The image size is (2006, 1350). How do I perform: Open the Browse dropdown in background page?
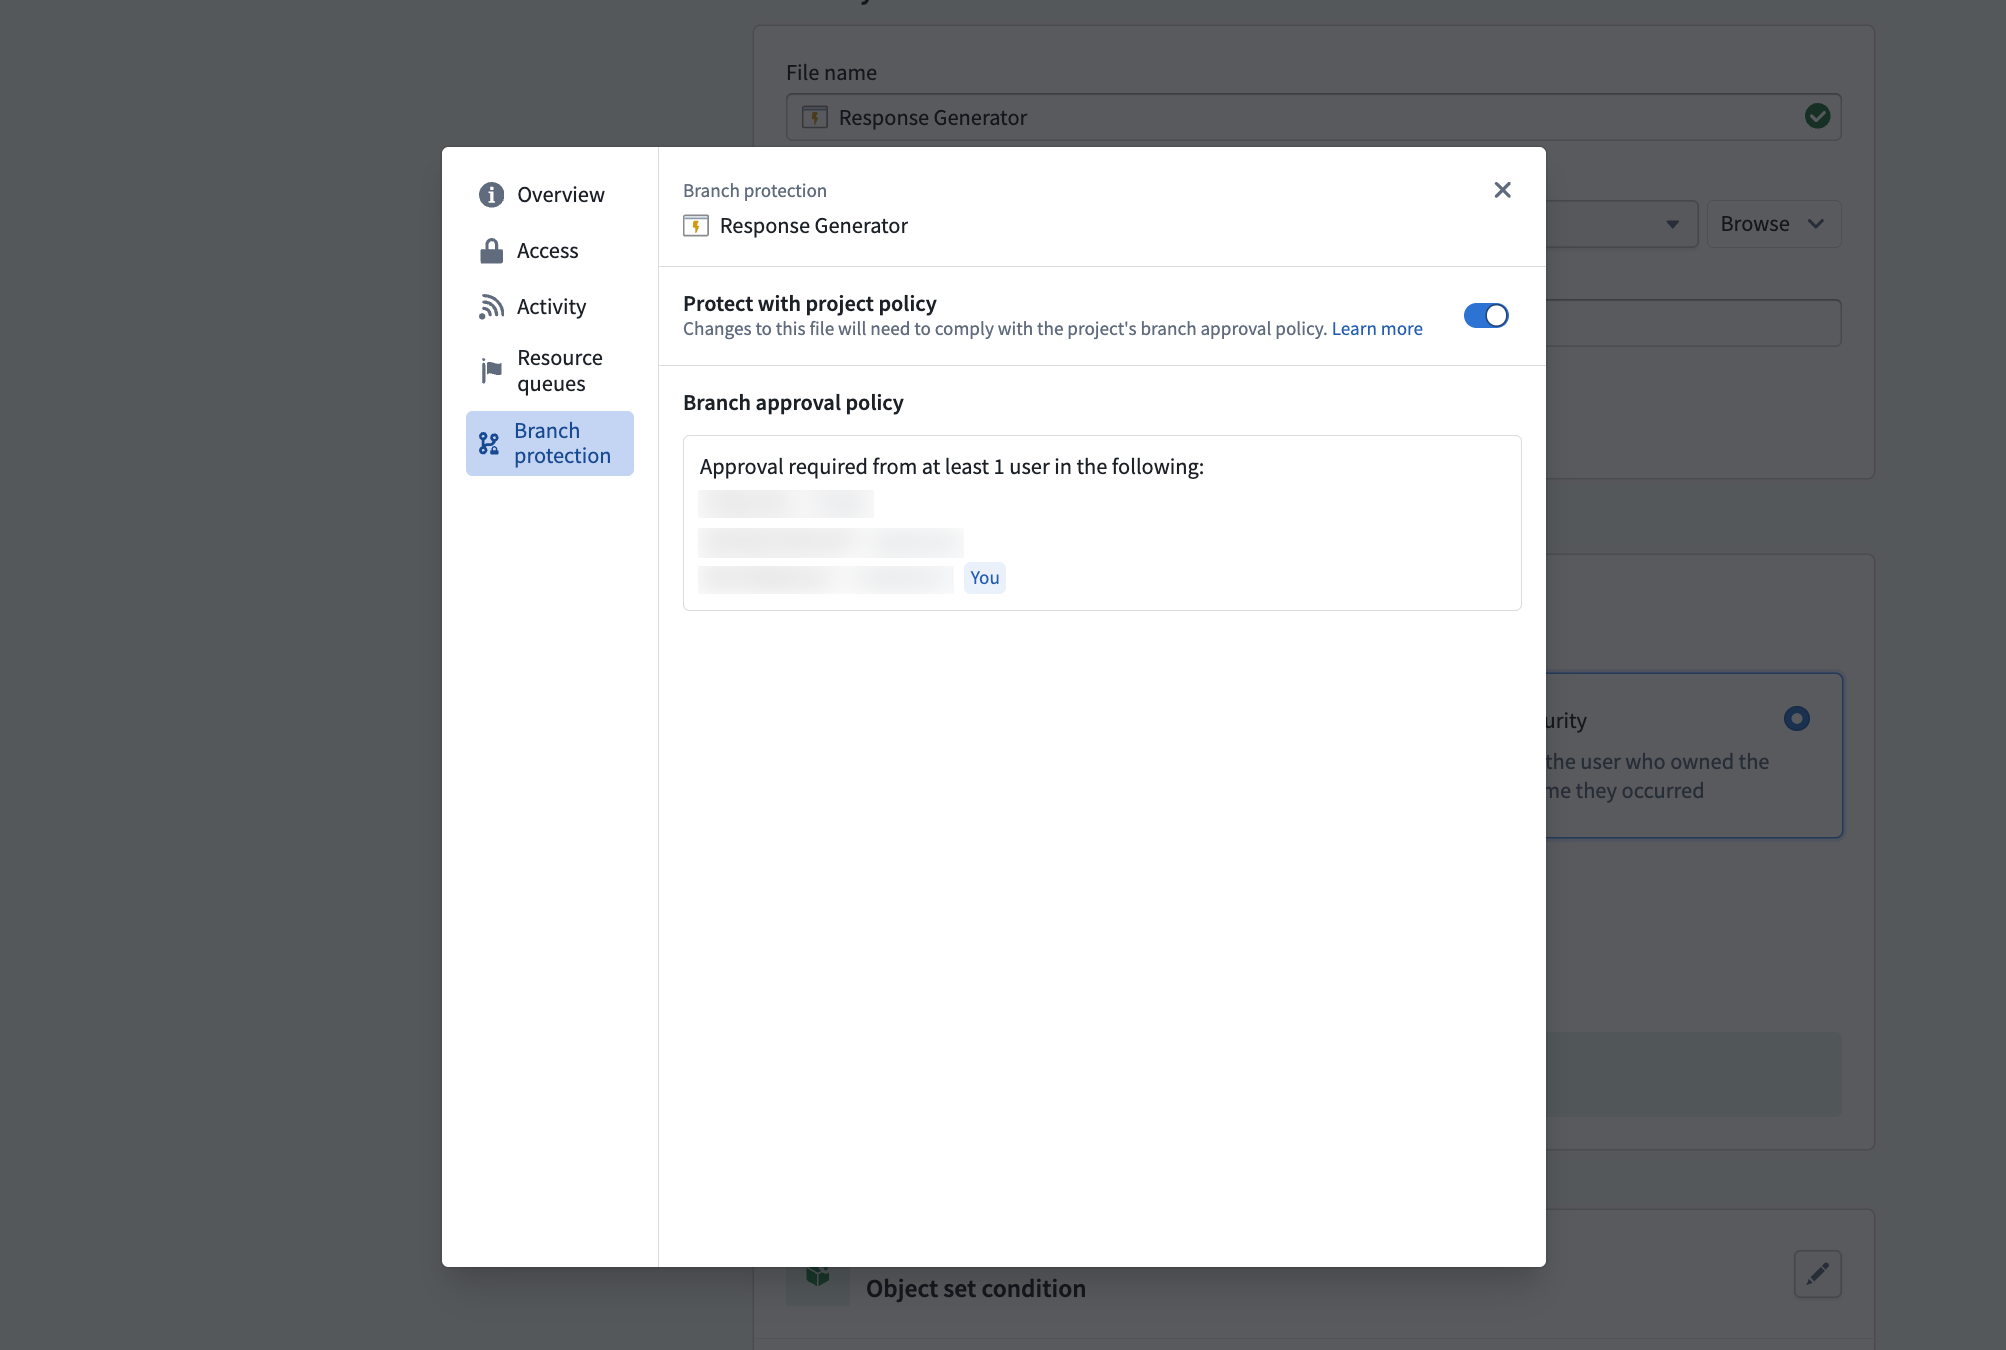click(1772, 224)
